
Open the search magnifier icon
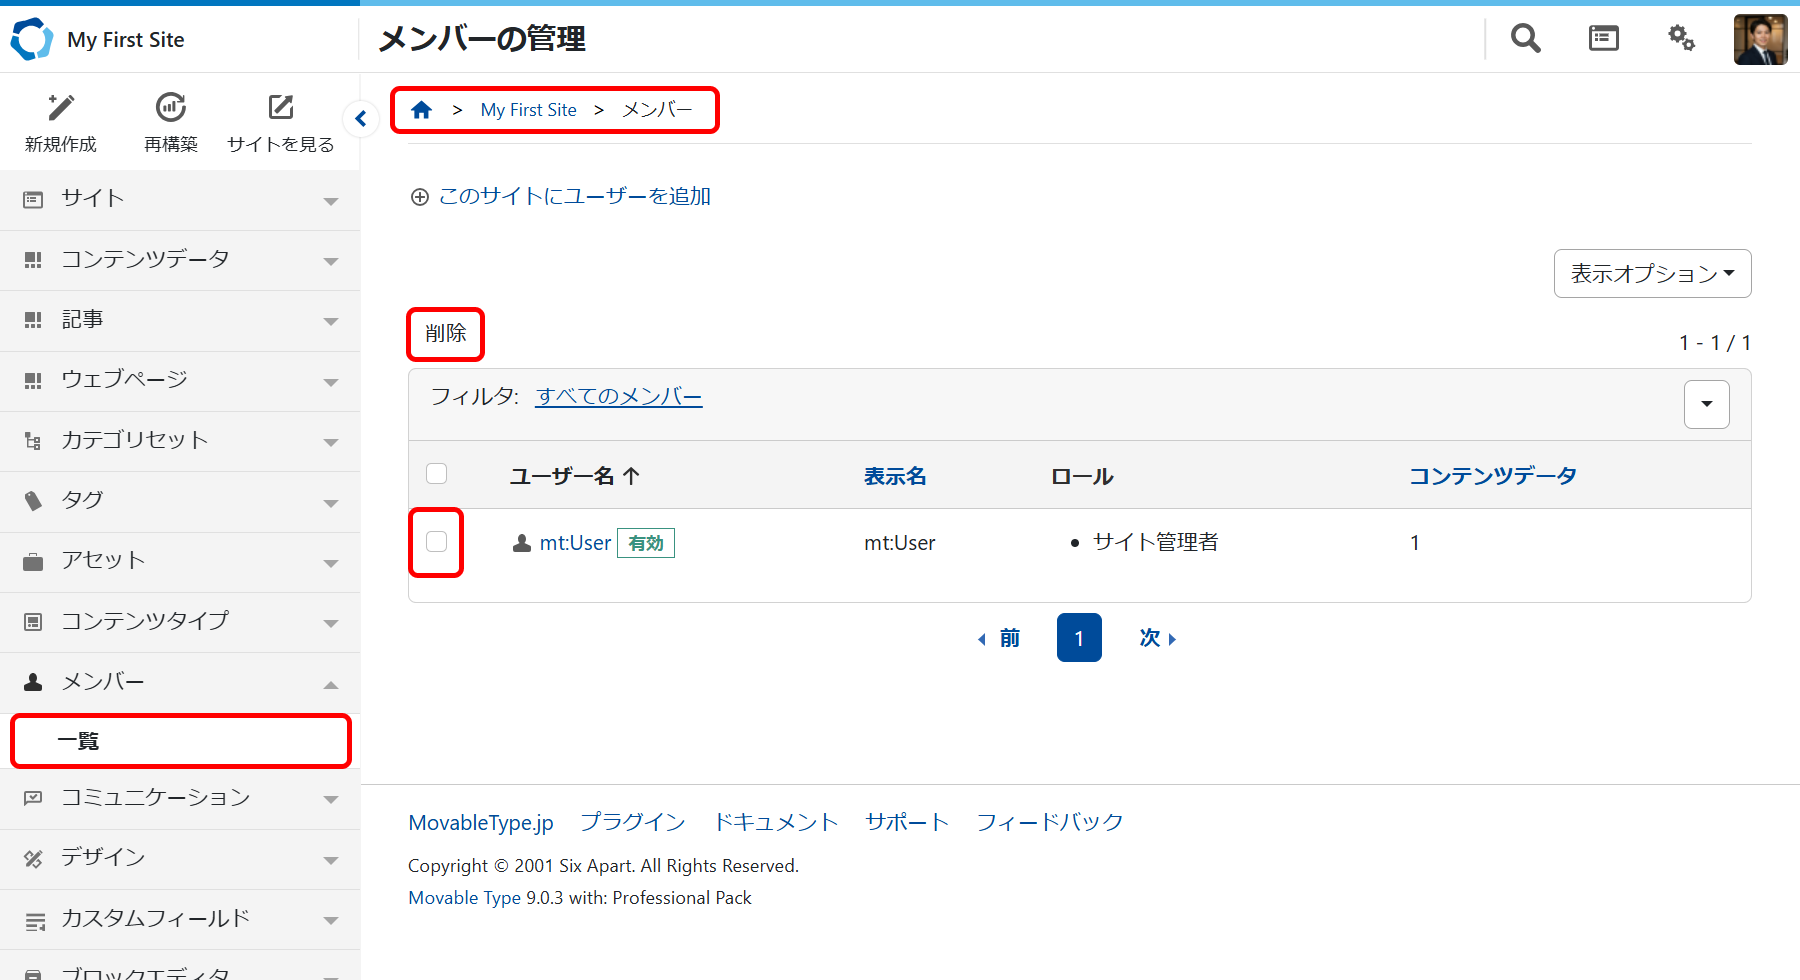(x=1525, y=39)
